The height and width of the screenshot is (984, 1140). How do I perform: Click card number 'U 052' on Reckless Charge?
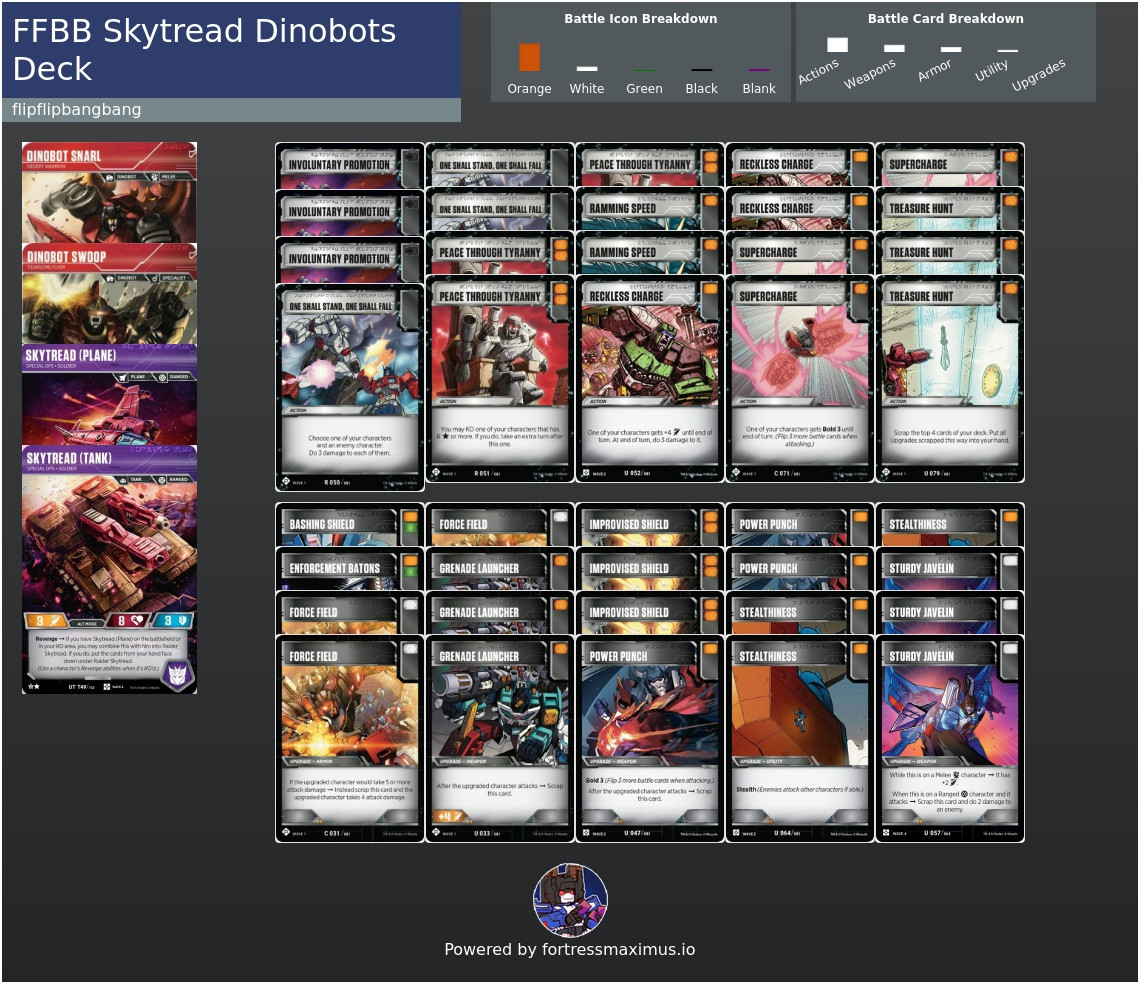tap(637, 473)
